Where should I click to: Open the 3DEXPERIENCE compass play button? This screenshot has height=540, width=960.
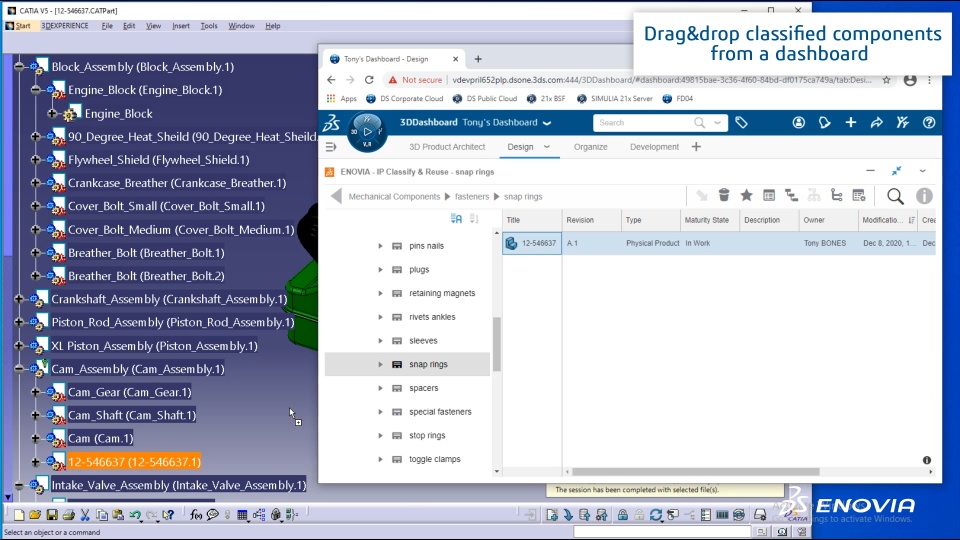(367, 132)
